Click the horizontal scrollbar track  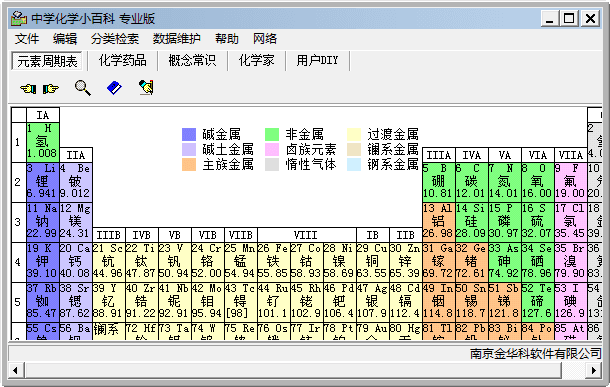click(574, 370)
